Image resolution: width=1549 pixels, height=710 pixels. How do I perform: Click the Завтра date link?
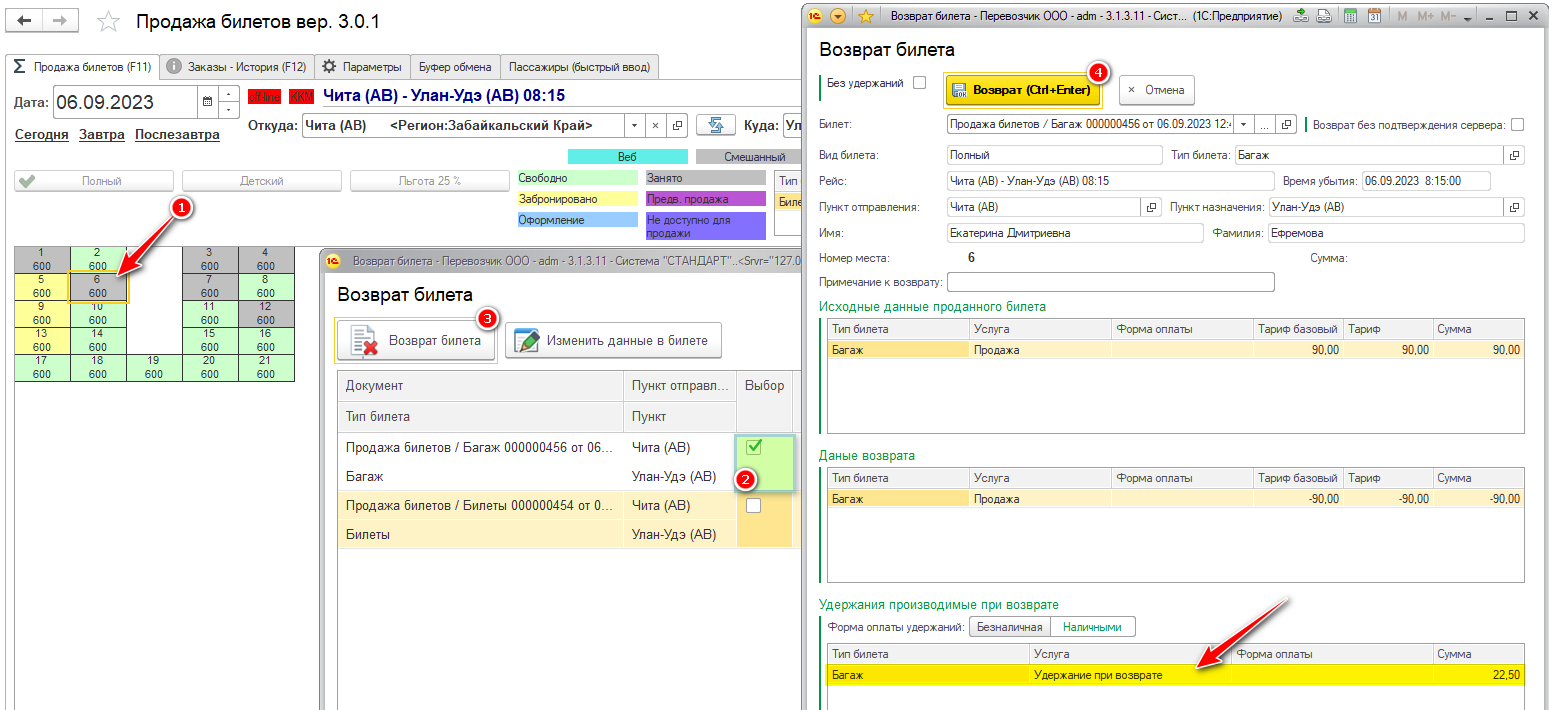click(x=102, y=134)
